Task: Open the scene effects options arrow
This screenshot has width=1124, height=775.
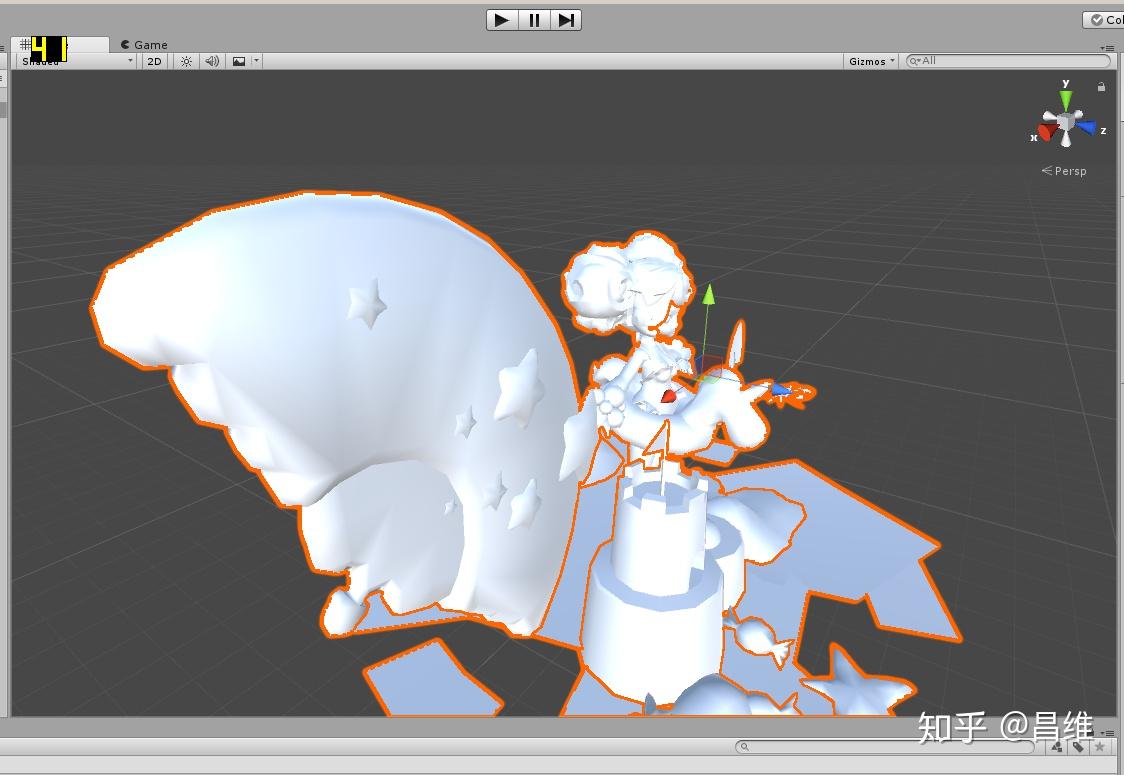Action: coord(257,62)
